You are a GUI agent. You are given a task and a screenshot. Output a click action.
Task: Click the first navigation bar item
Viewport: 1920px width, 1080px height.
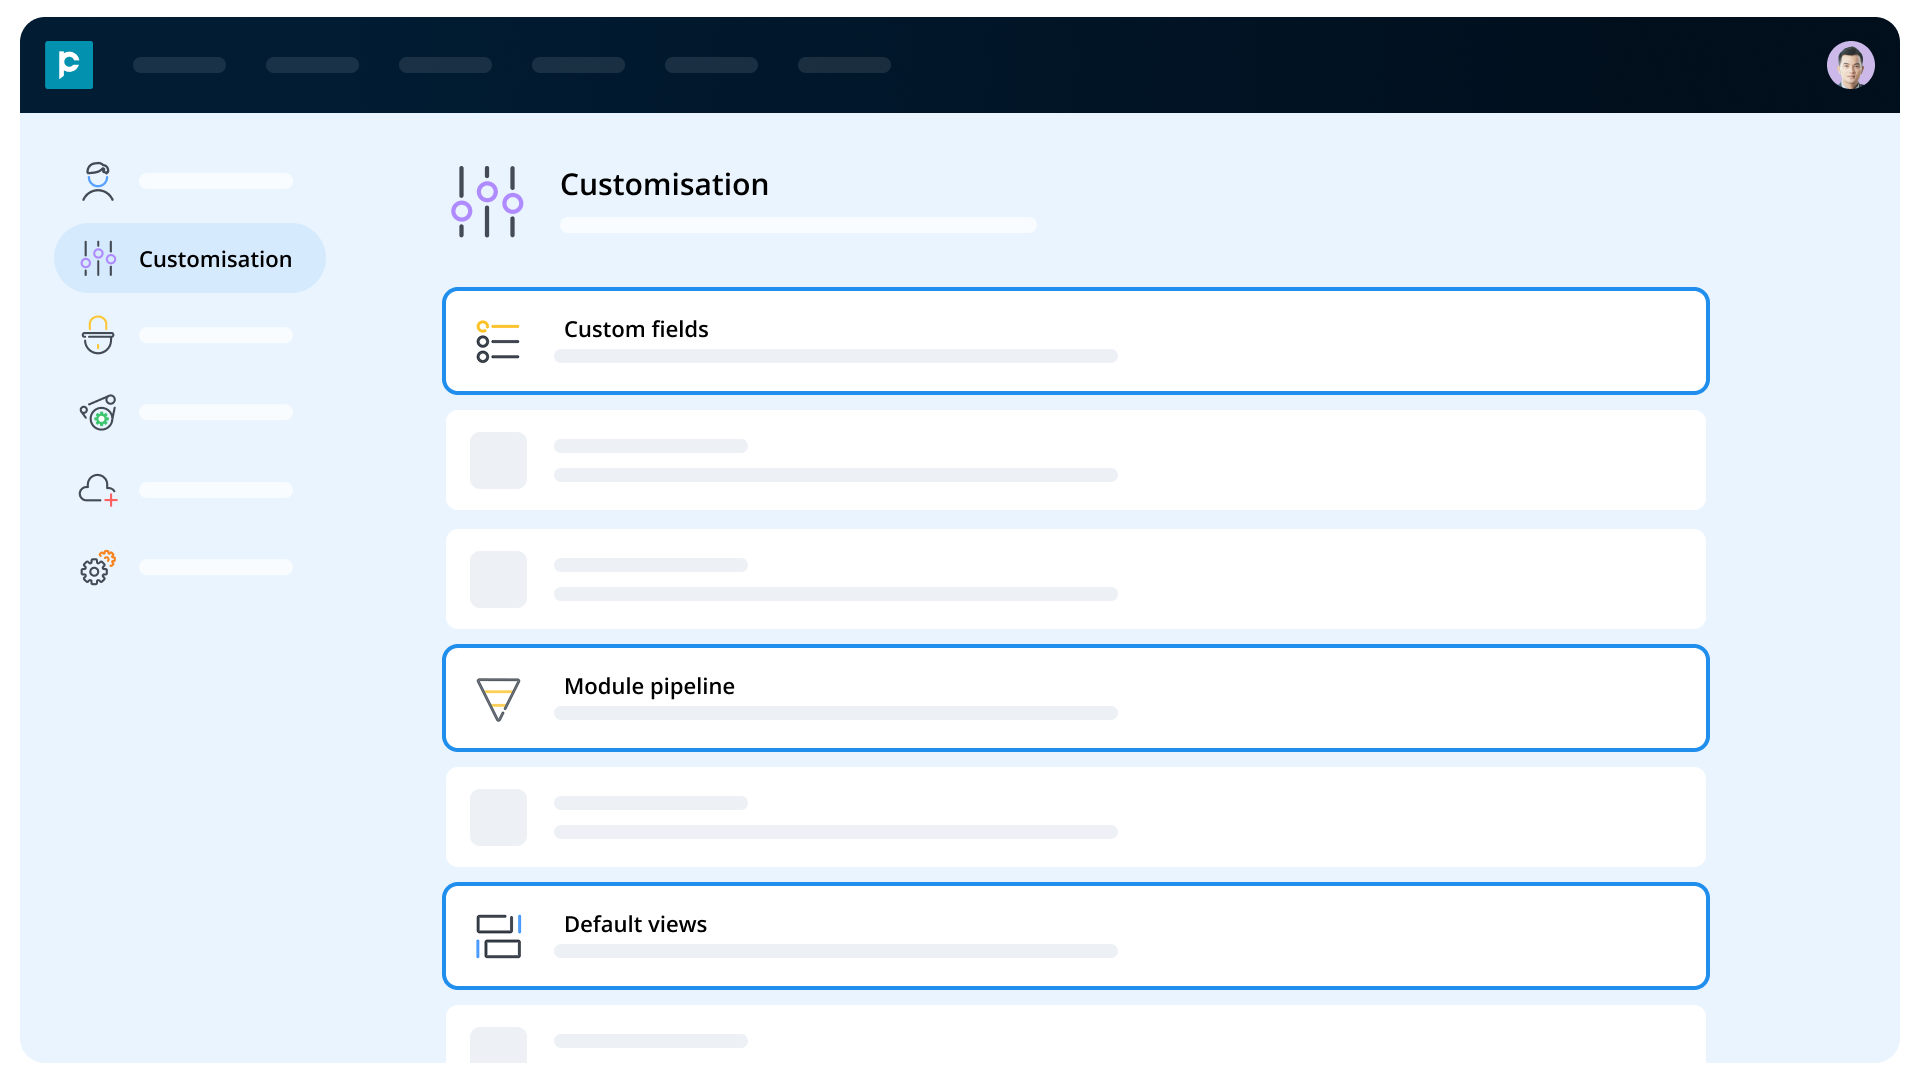(x=179, y=64)
